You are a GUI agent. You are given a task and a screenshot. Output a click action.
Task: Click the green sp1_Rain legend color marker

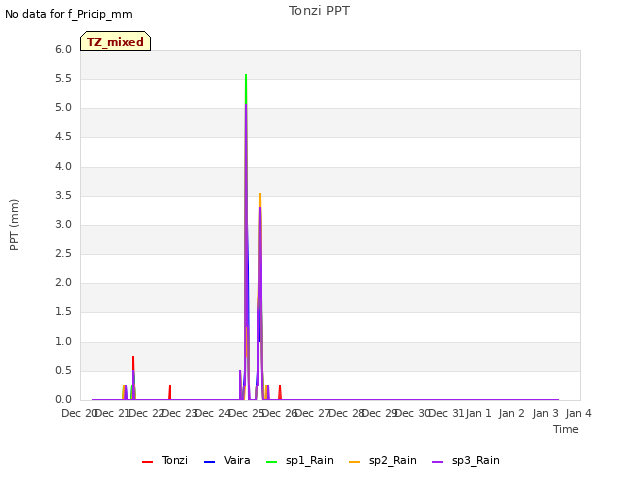point(271,462)
